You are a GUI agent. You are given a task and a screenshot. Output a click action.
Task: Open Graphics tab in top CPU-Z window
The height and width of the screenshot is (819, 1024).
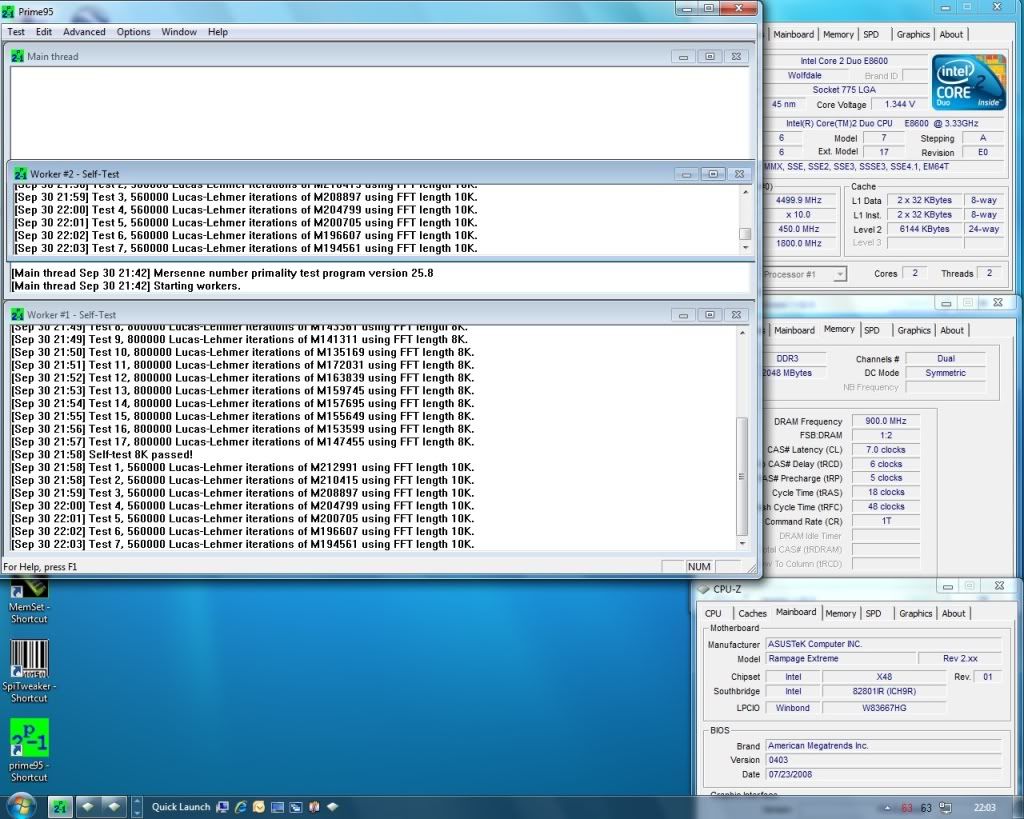(913, 35)
